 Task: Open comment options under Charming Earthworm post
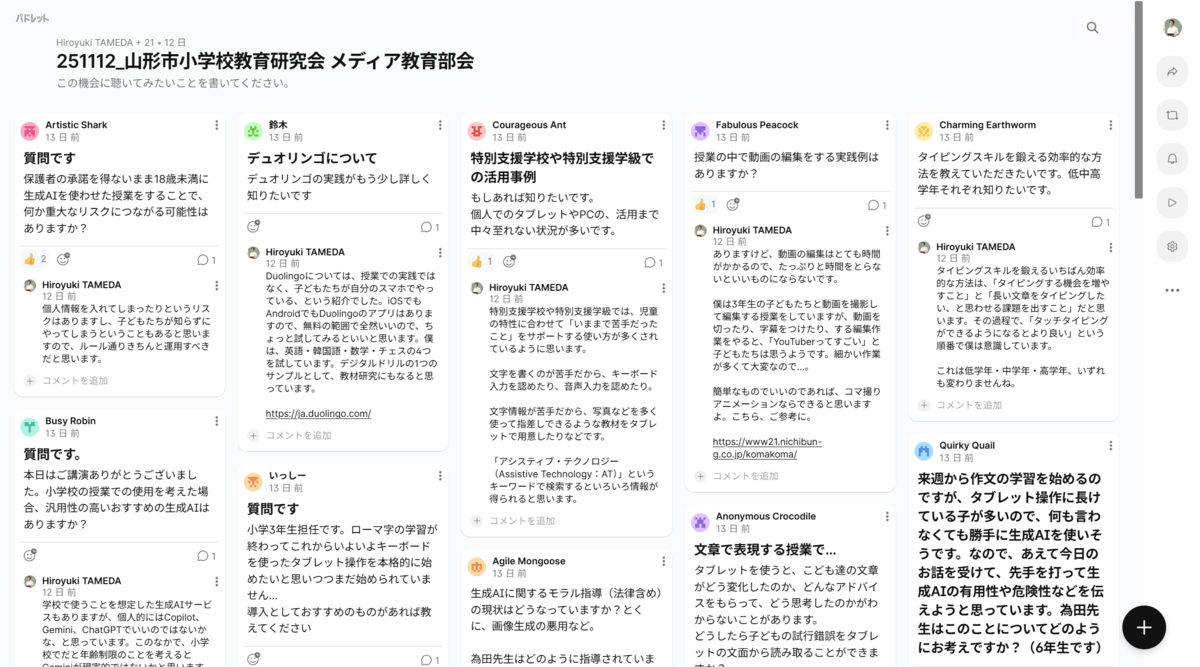tap(1110, 247)
